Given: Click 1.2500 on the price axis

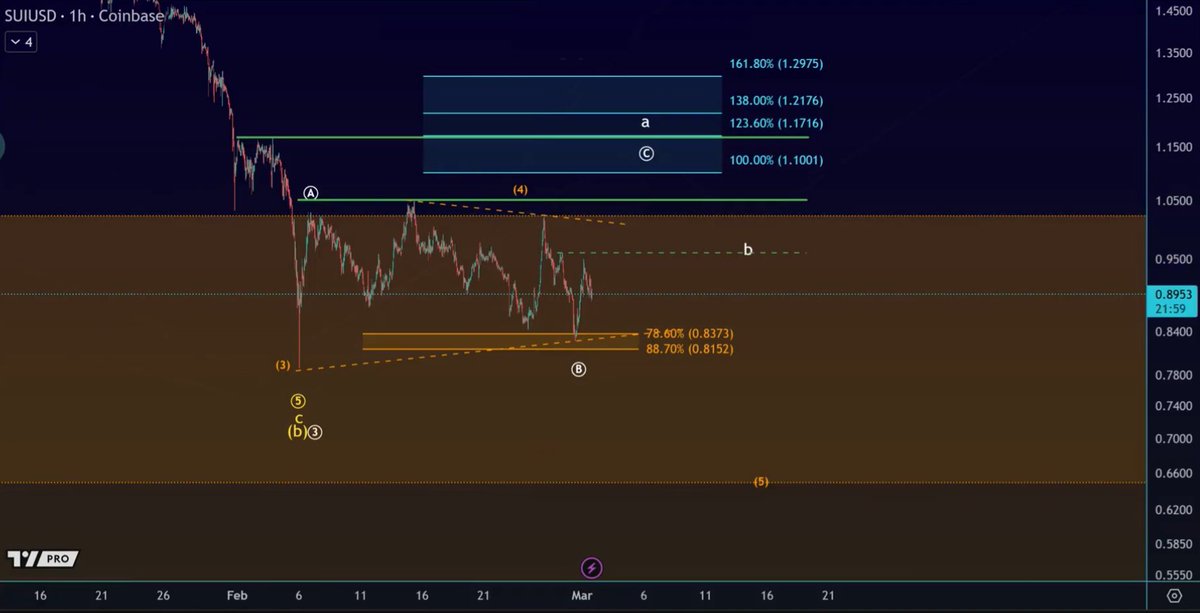Looking at the screenshot, I should [1174, 98].
